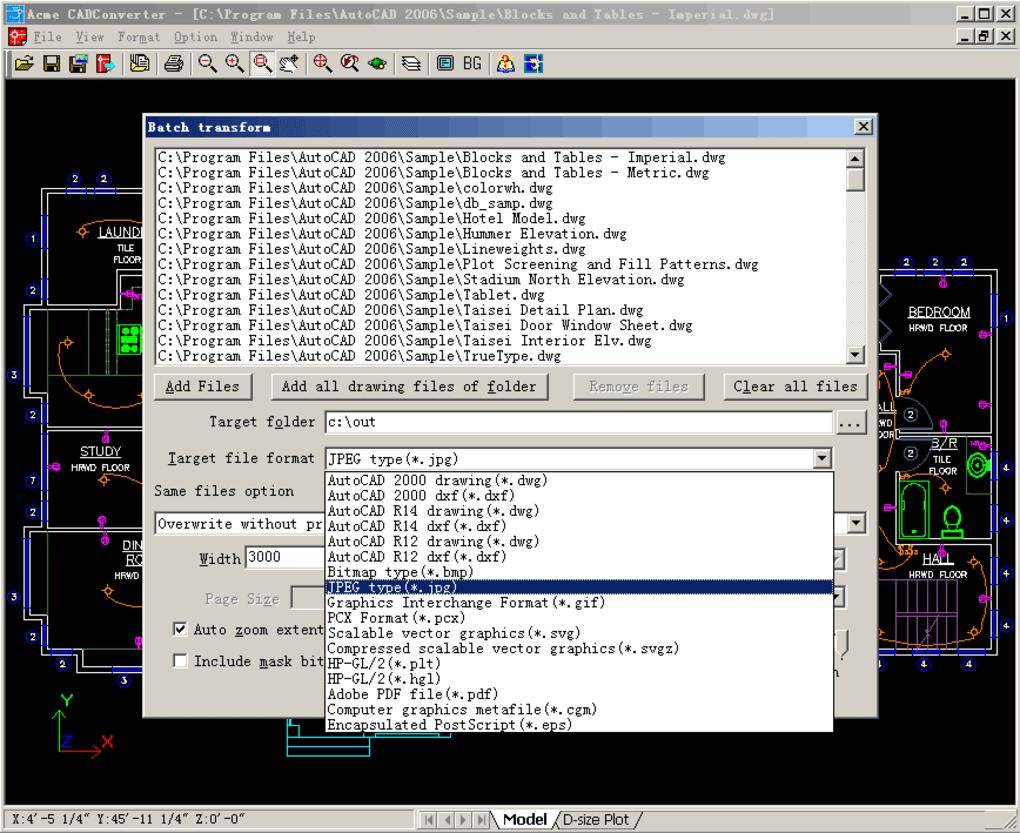Screen dimensions: 1020x833
Task: Click inside the Target folder text field
Action: (x=578, y=422)
